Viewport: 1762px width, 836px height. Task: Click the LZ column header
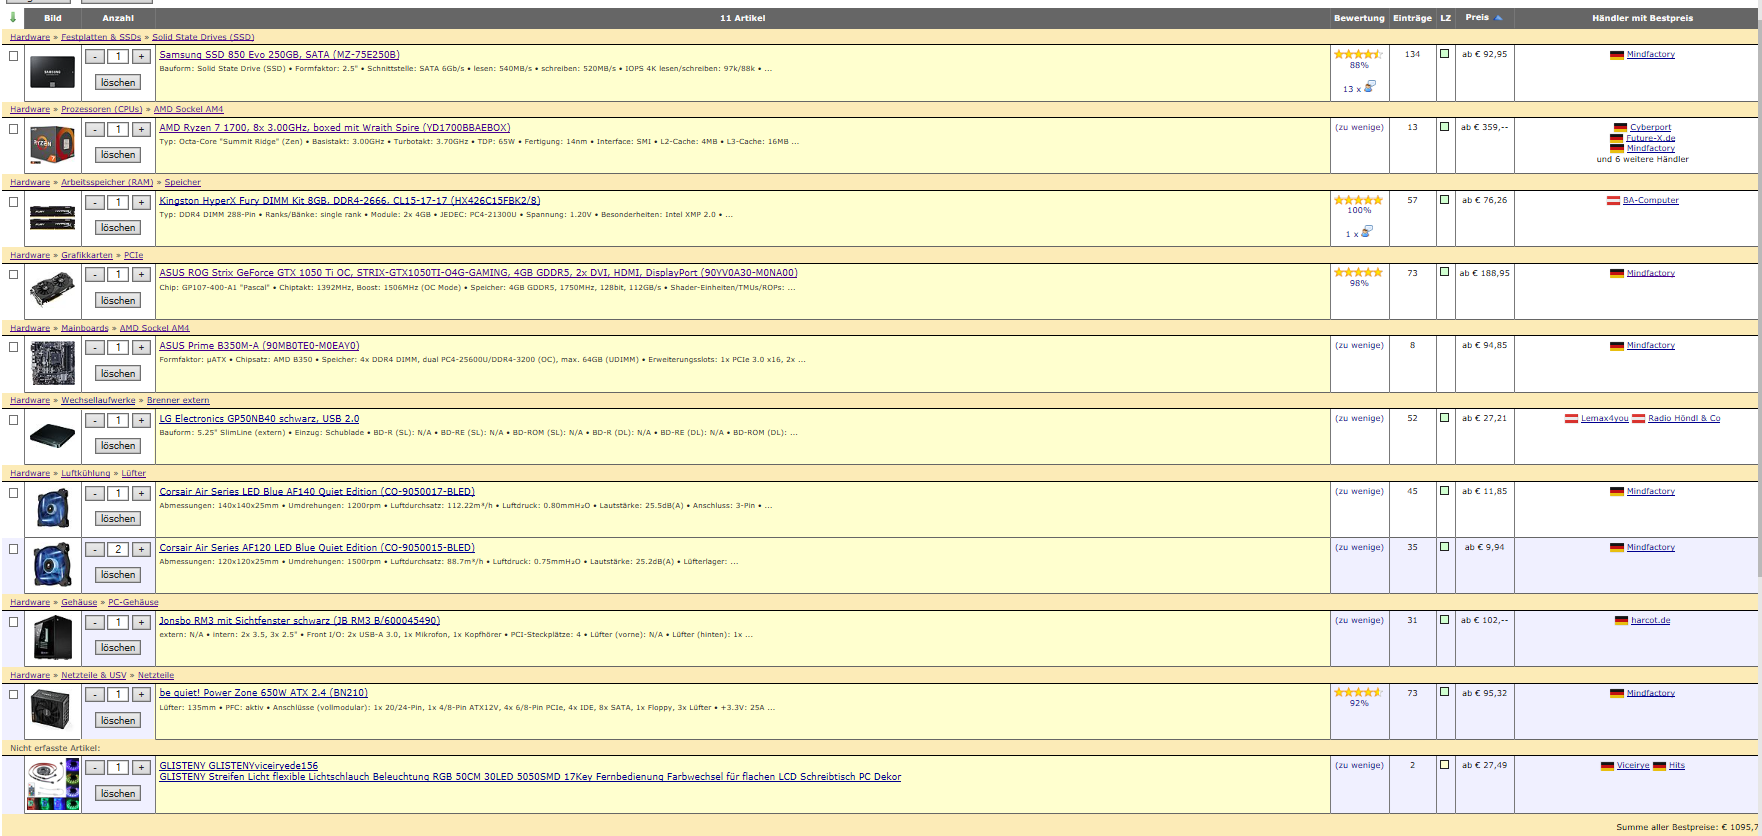click(1445, 18)
